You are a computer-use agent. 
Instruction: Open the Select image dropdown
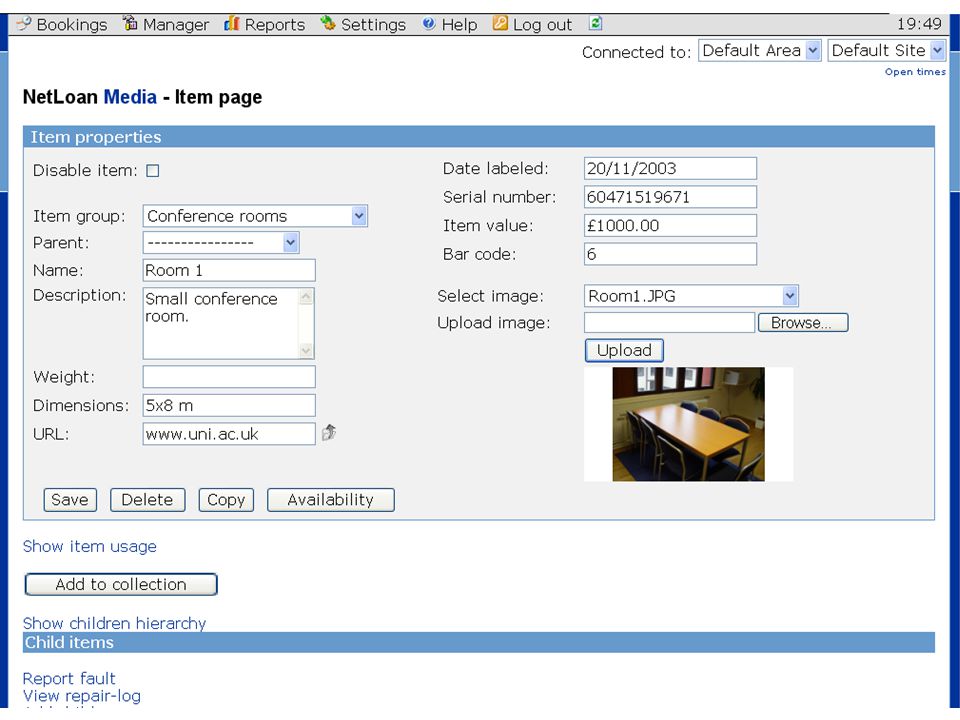click(691, 296)
